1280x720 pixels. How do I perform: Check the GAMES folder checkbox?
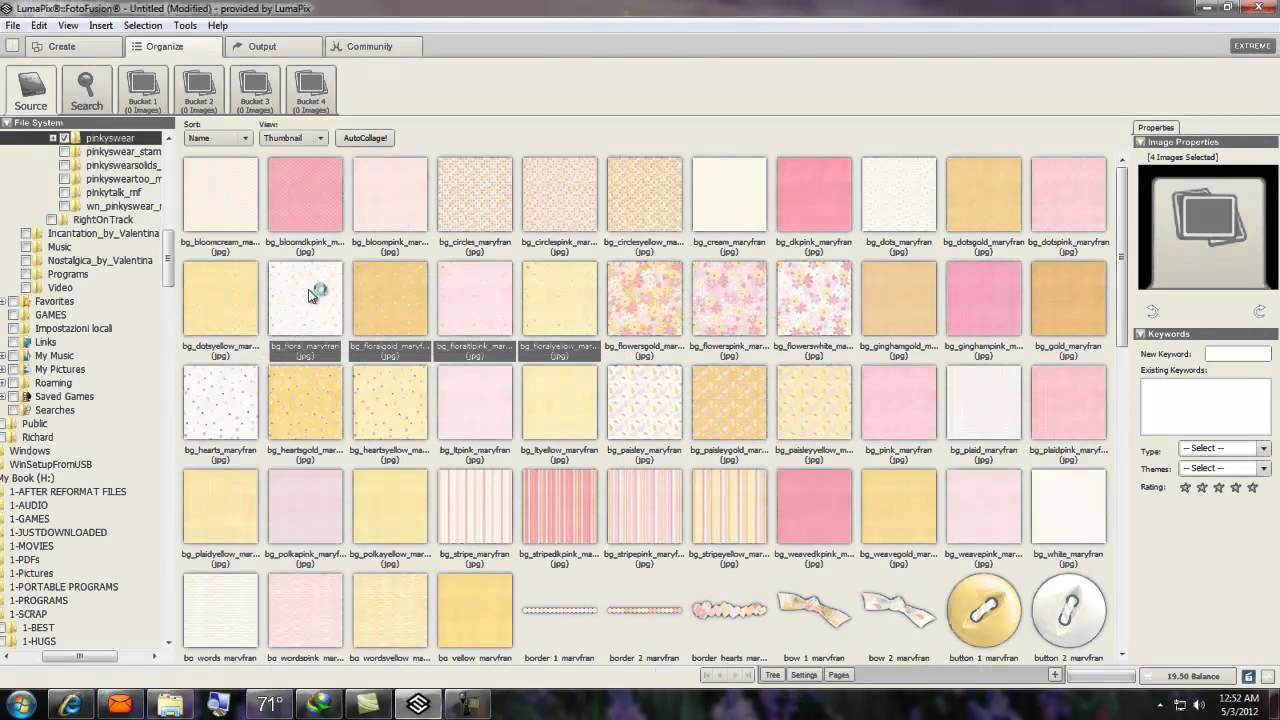coord(13,315)
